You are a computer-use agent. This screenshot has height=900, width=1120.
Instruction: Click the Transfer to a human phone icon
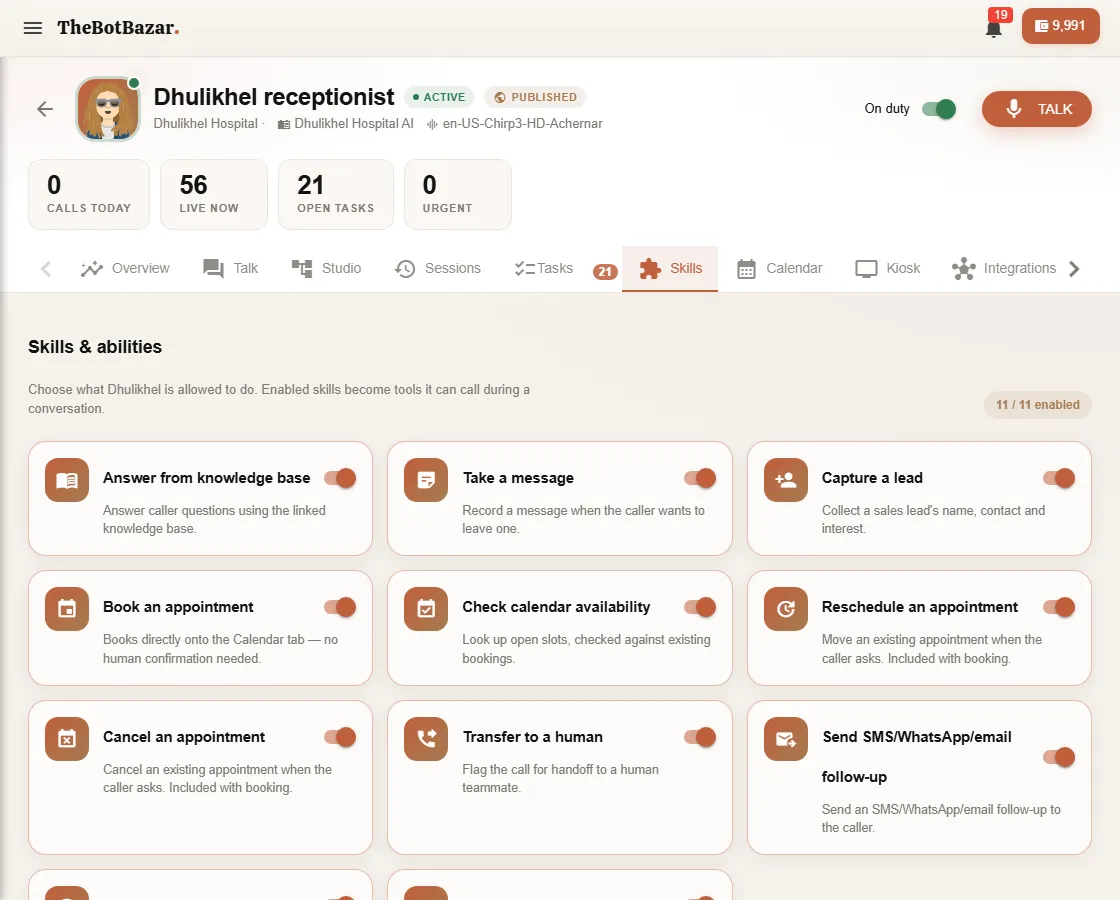pyautogui.click(x=426, y=739)
